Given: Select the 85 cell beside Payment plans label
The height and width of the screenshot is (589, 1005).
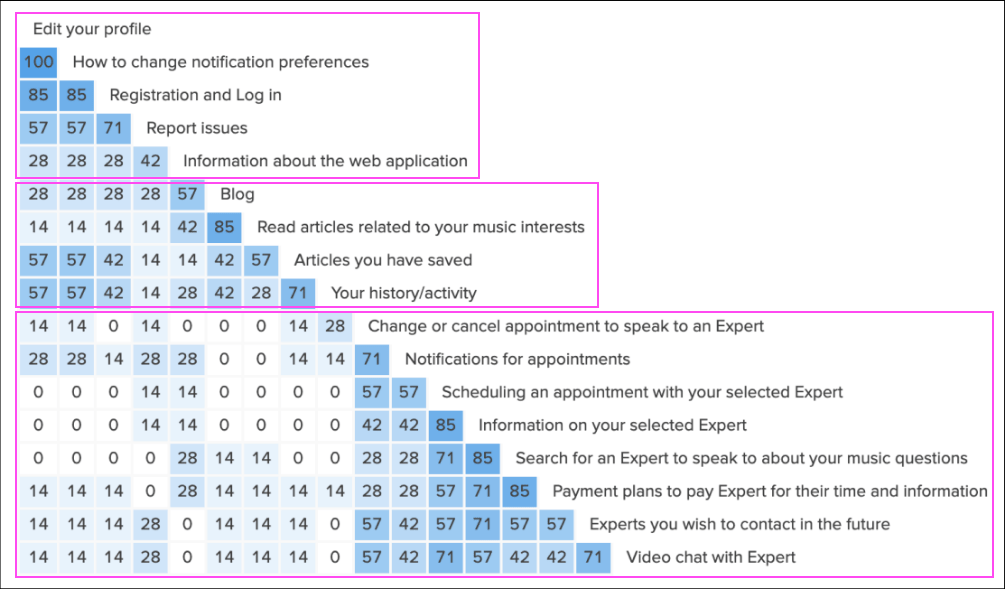Looking at the screenshot, I should pyautogui.click(x=519, y=491).
